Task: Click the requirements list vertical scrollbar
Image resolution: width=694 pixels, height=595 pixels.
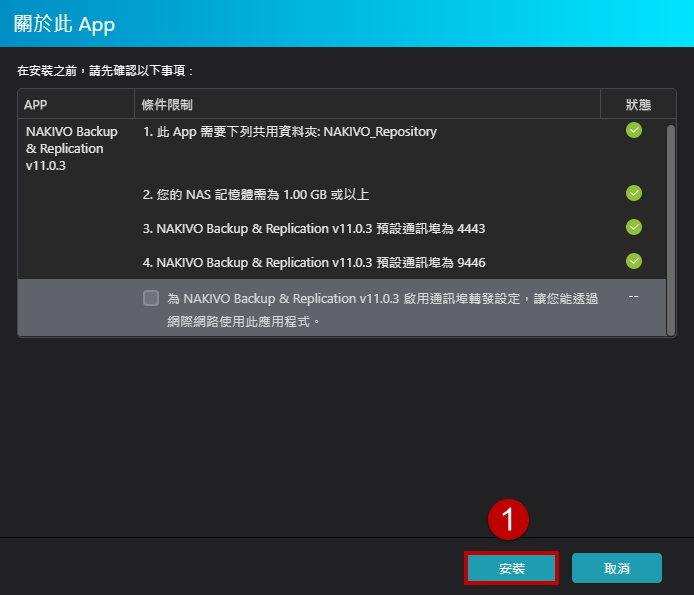Action: 671,230
